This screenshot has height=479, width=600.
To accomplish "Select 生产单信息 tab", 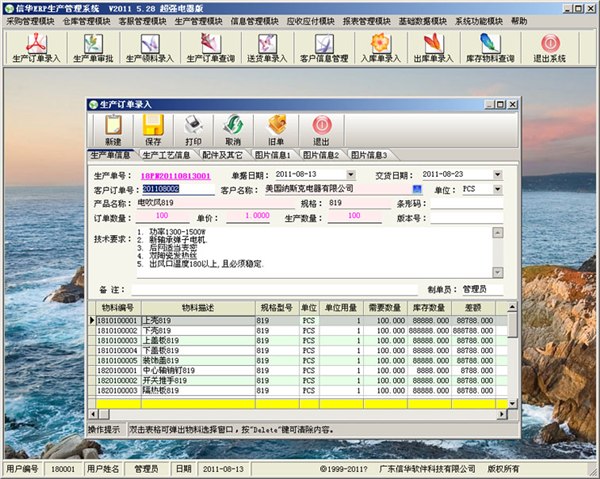I will (111, 155).
